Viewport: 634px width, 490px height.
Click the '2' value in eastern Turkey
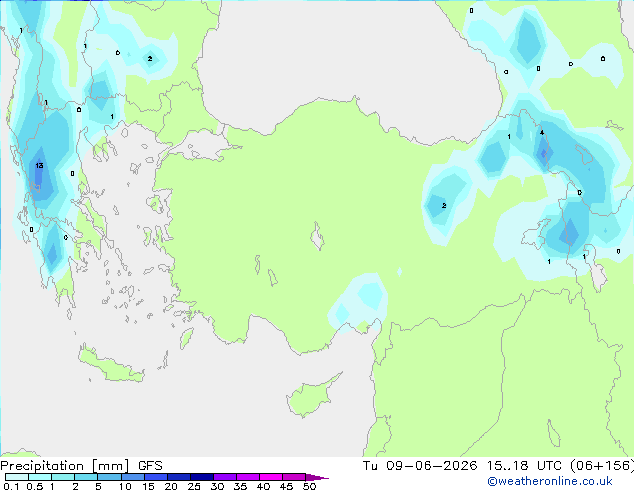[444, 205]
